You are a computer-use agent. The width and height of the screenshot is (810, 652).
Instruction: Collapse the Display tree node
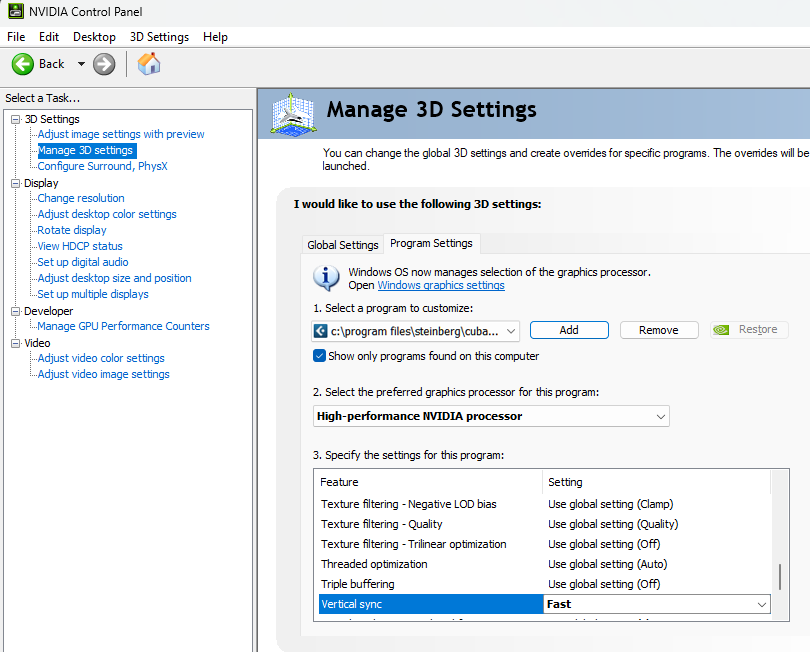pos(15,183)
